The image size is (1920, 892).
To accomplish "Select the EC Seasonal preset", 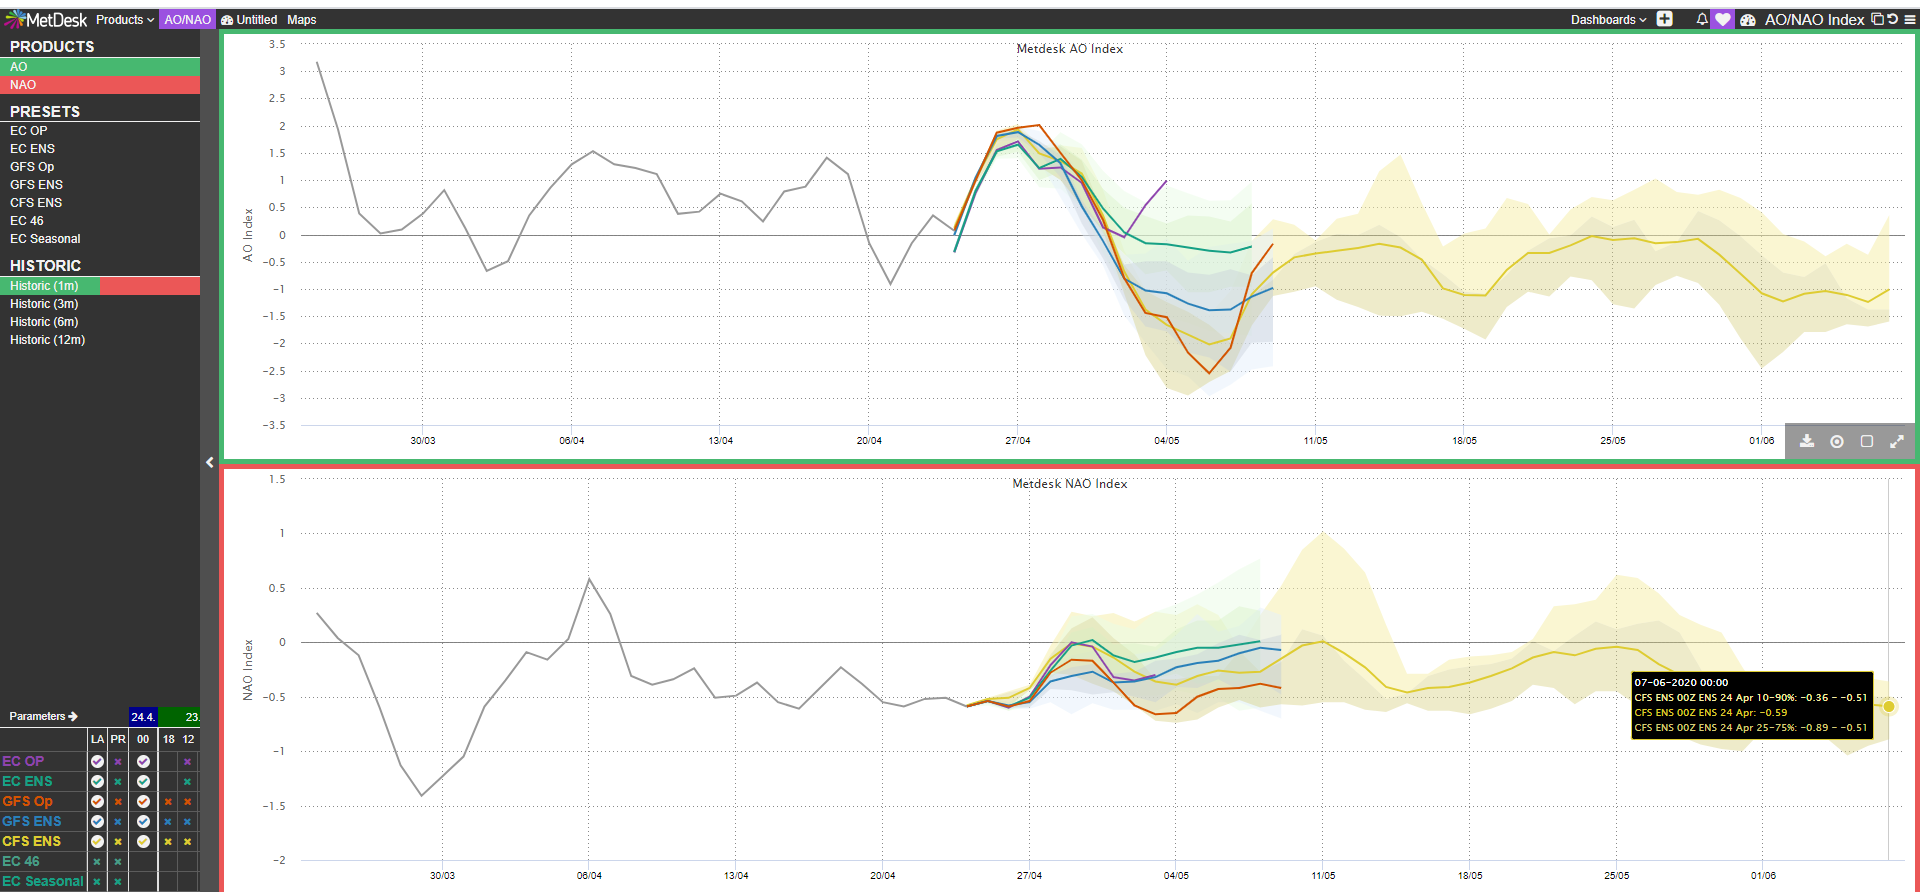I will point(45,239).
